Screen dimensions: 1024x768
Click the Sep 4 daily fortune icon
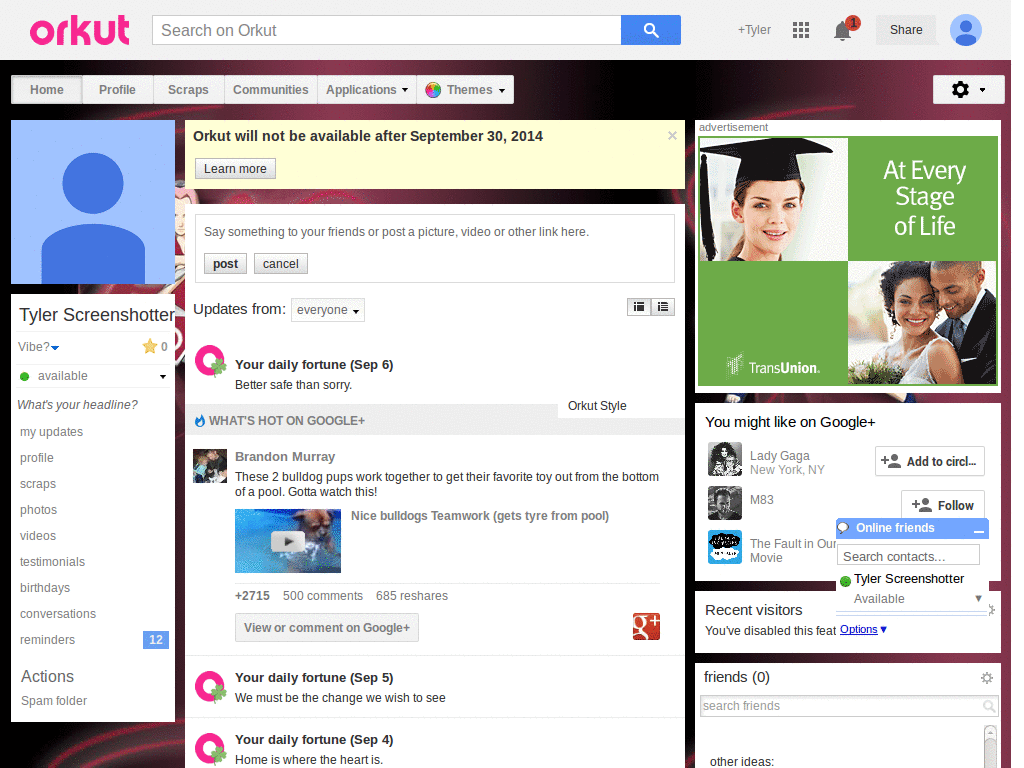click(x=210, y=748)
